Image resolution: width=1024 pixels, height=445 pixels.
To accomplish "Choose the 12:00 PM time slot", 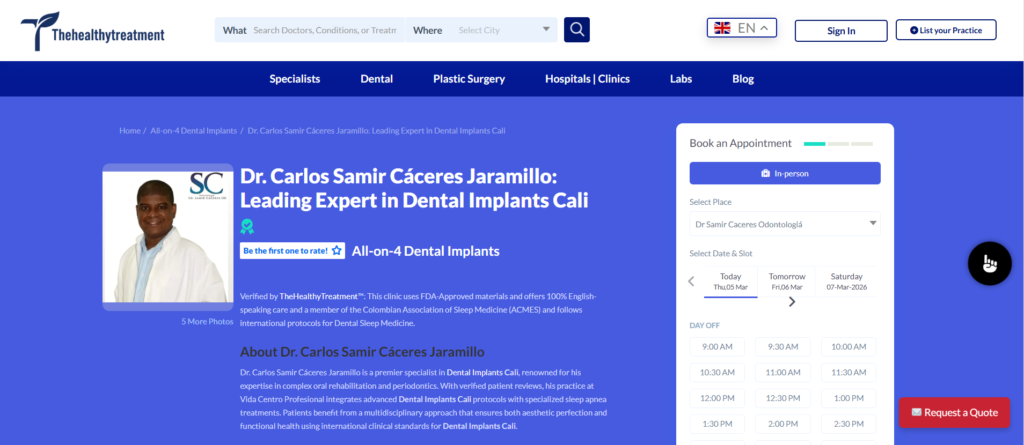I will (x=717, y=398).
